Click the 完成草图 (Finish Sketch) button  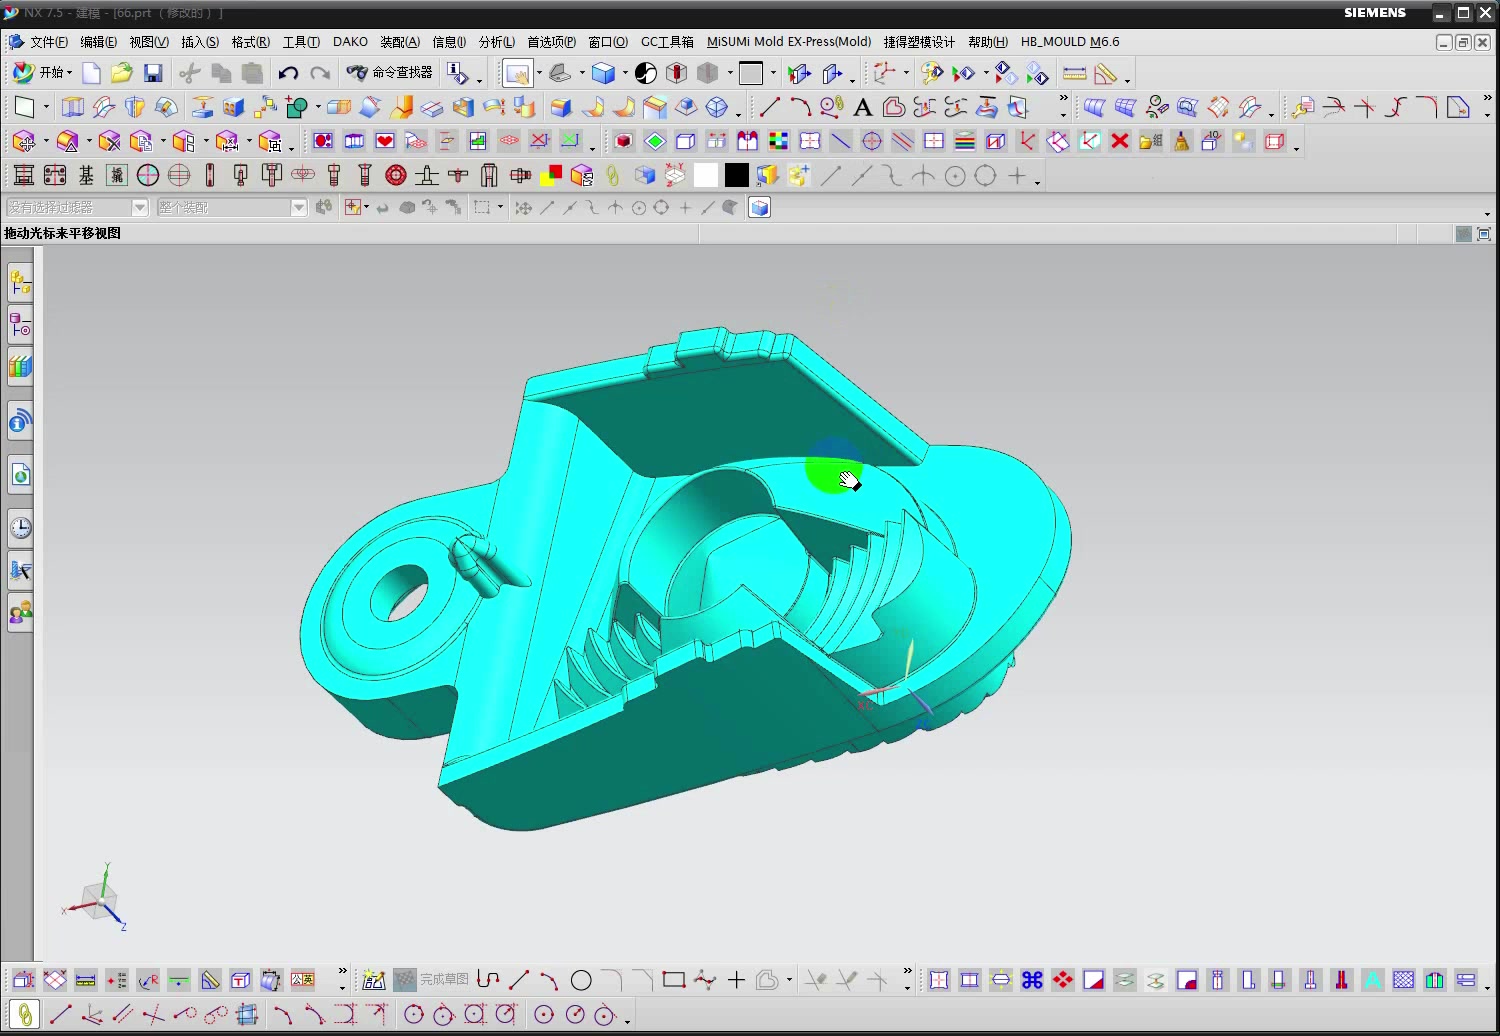click(x=431, y=980)
